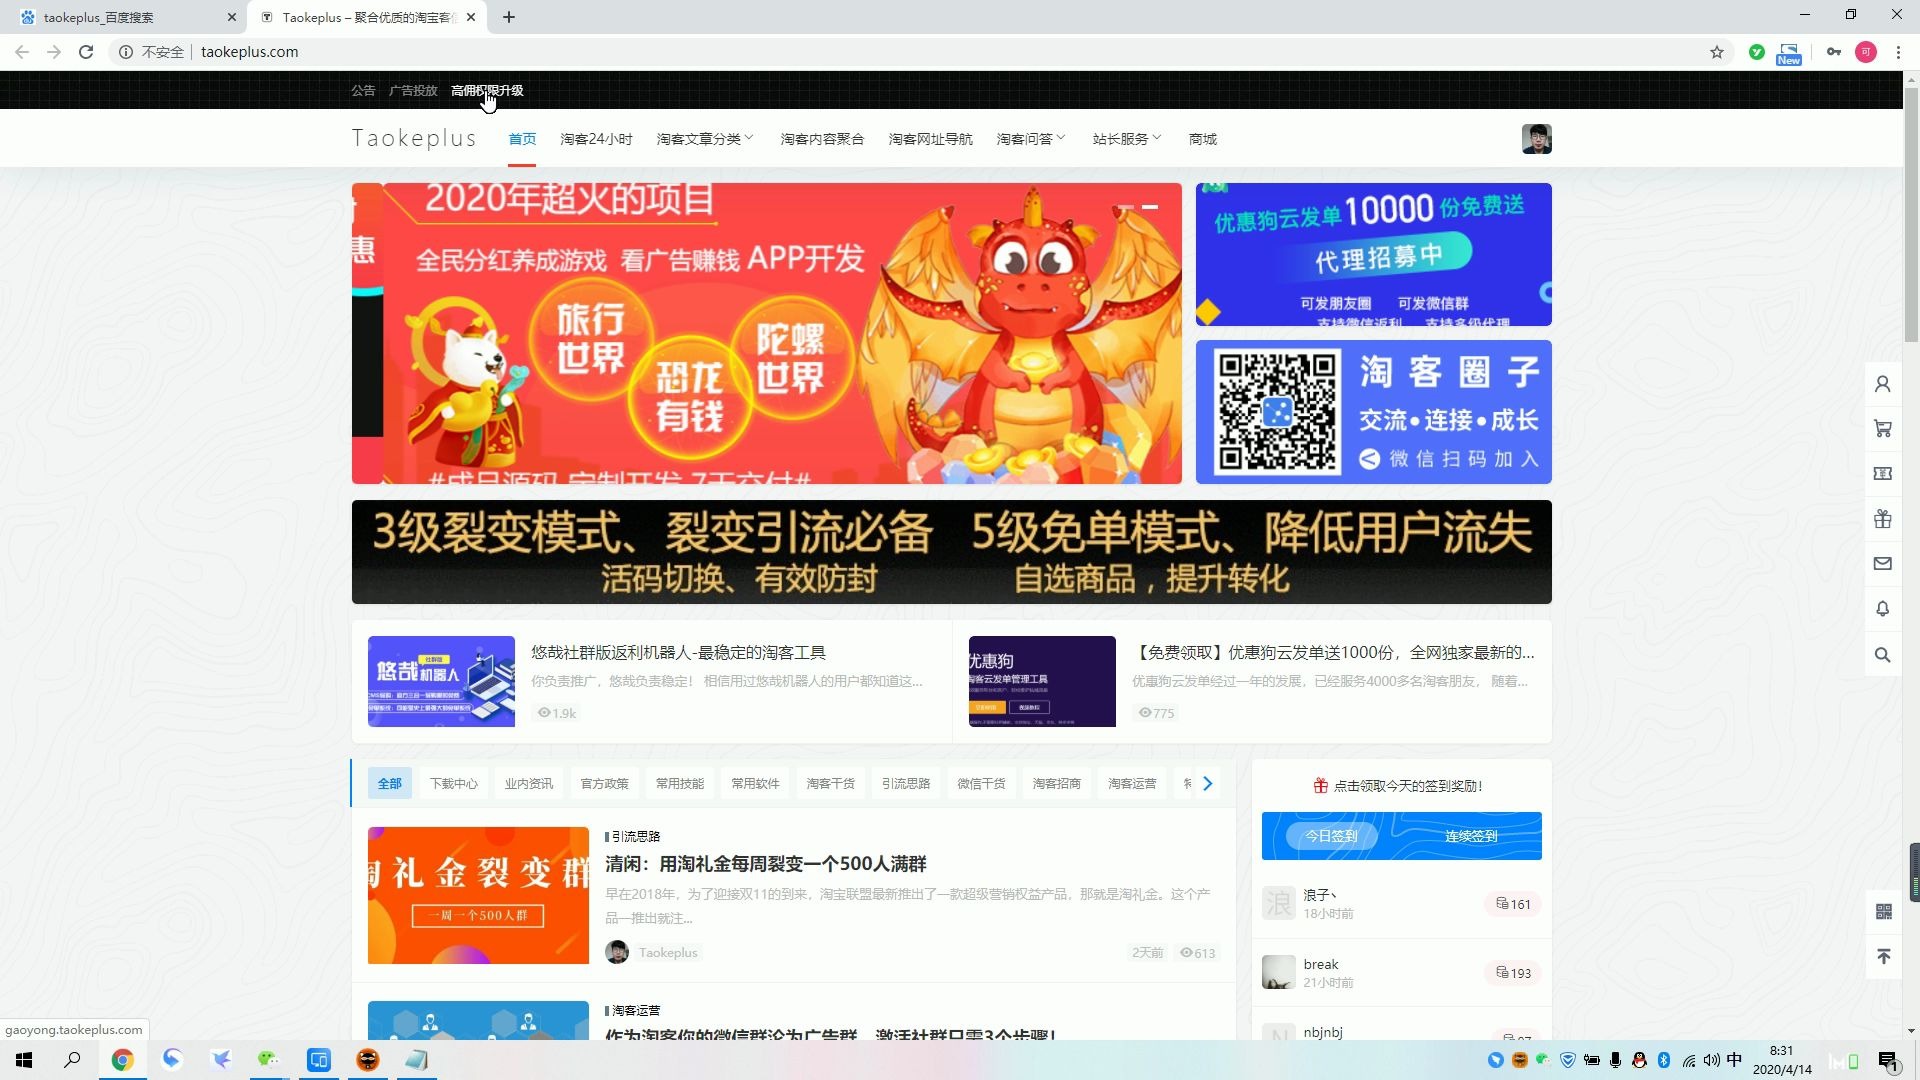Image resolution: width=1920 pixels, height=1080 pixels.
Task: Click the back-to-top arrow icon
Action: tap(1883, 957)
